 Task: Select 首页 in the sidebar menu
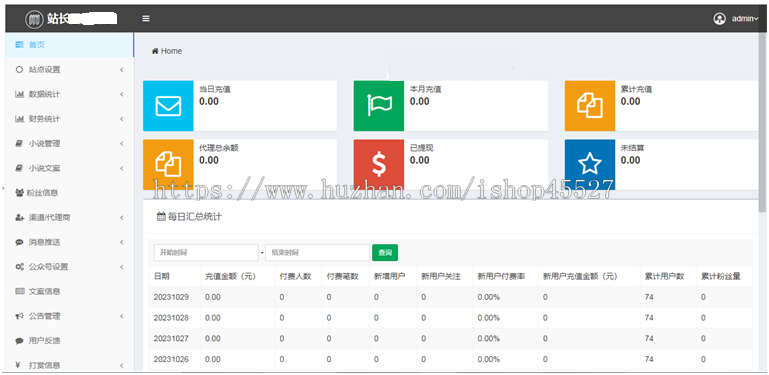point(69,45)
